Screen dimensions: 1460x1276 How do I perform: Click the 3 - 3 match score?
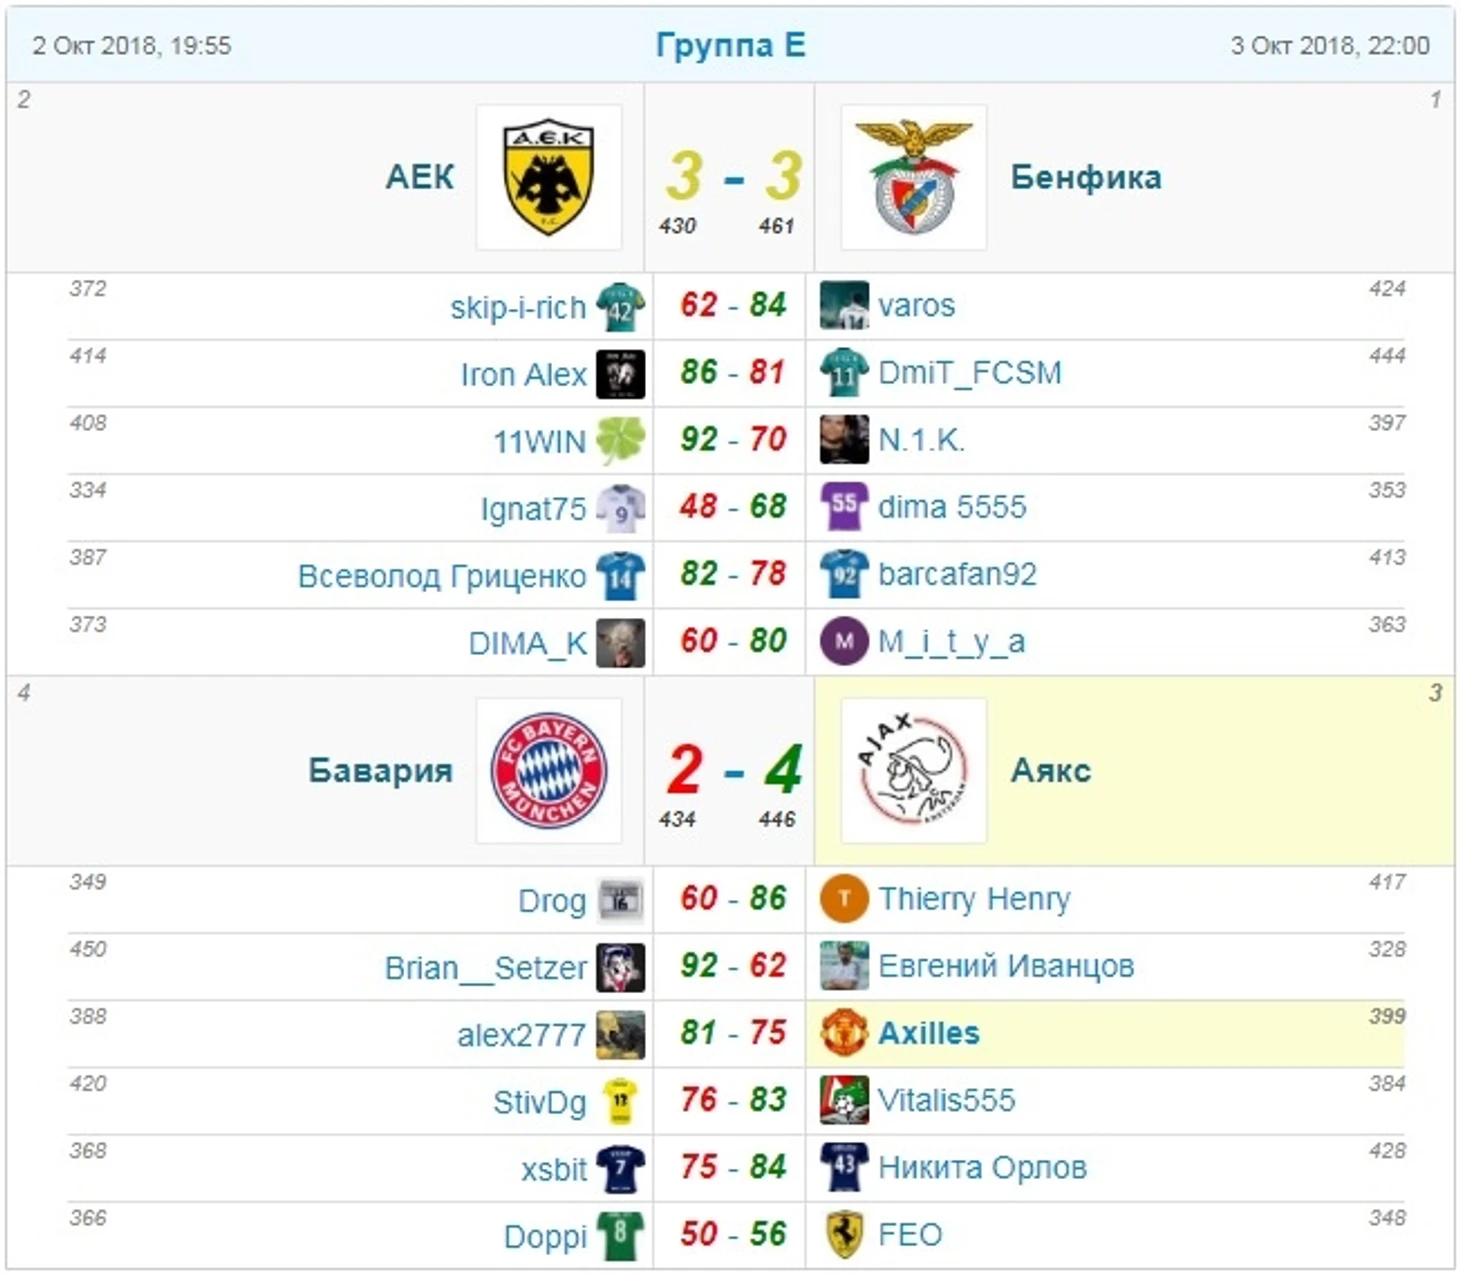pos(733,177)
